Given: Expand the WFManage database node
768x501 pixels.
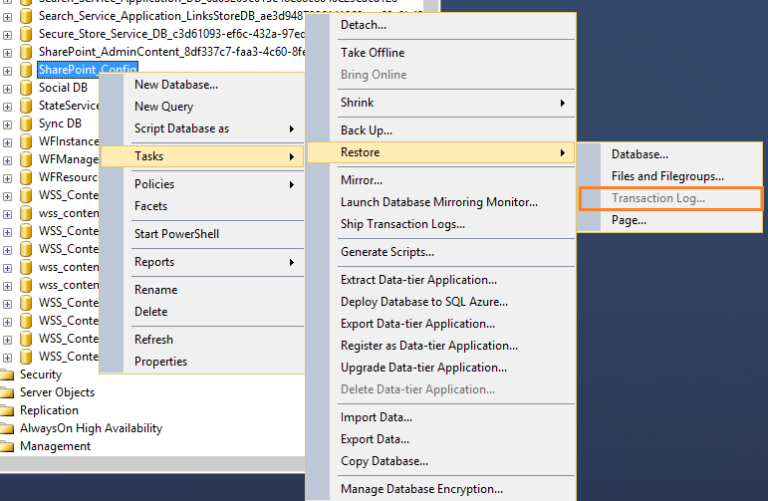Looking at the screenshot, I should 7,161.
